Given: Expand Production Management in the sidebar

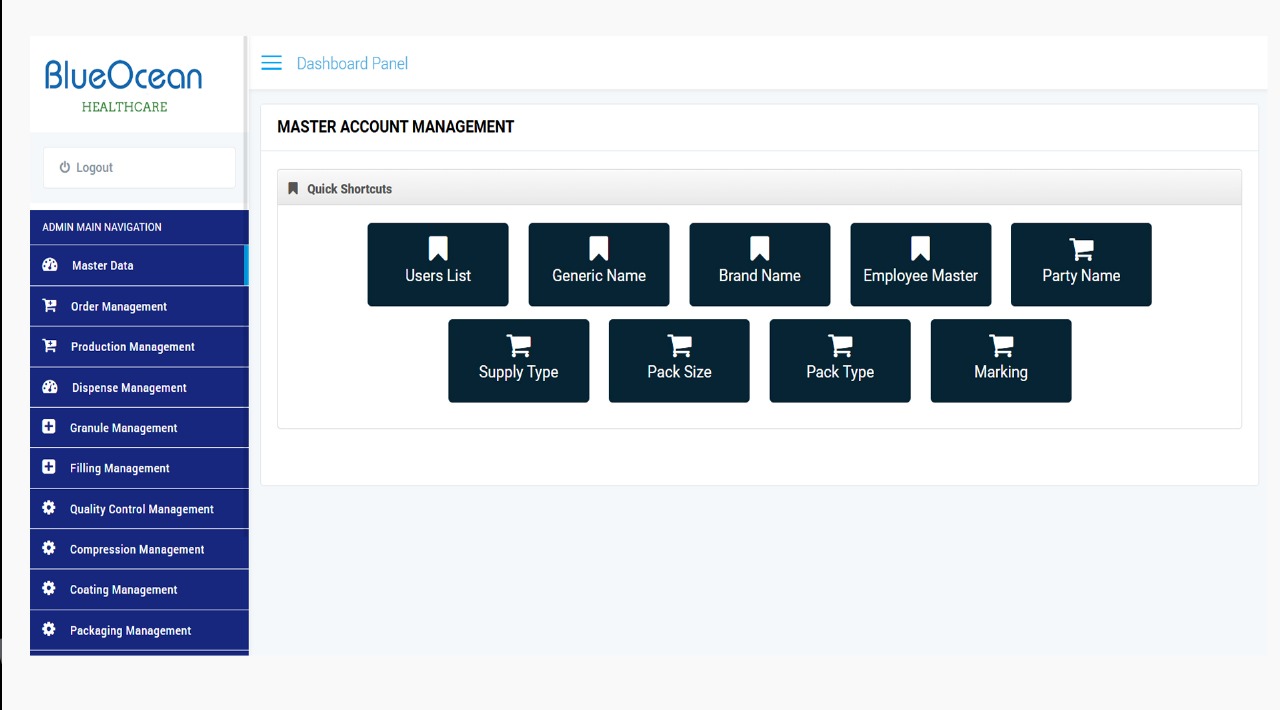Looking at the screenshot, I should pos(133,347).
